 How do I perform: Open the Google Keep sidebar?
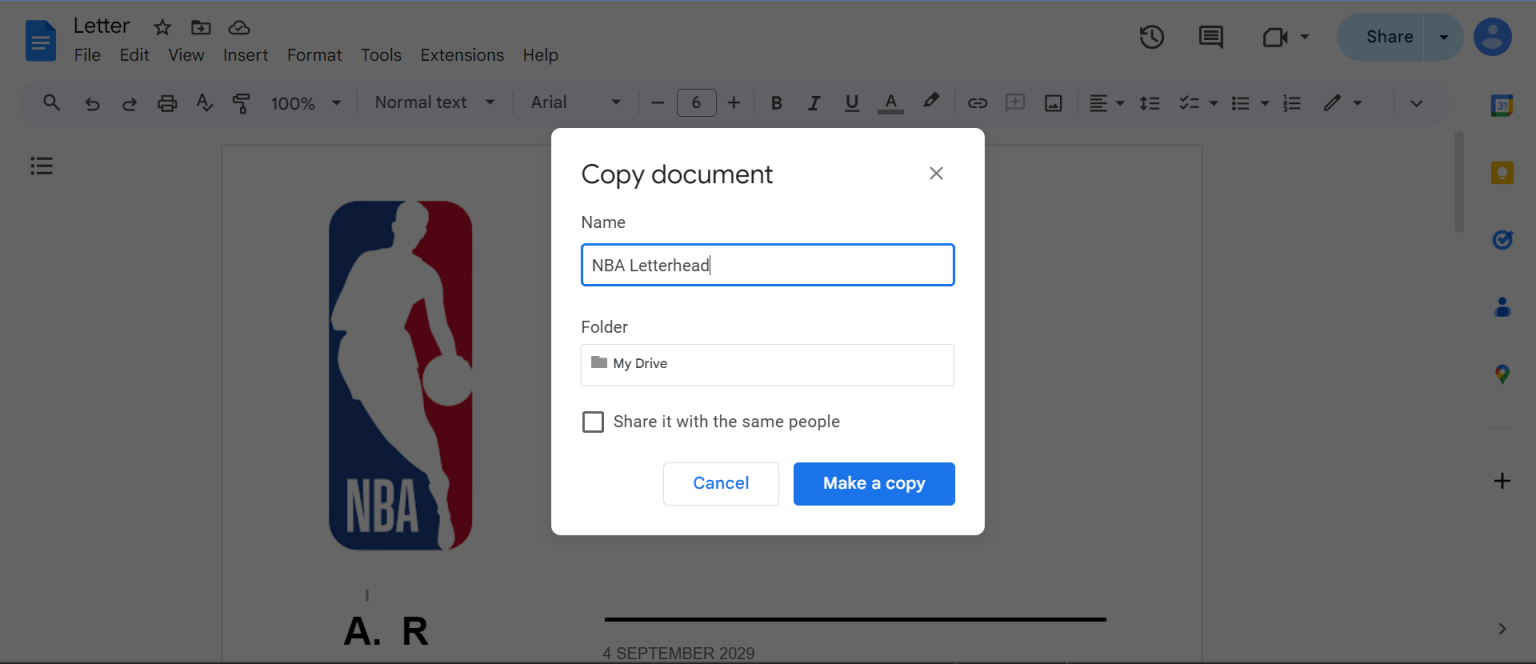click(1502, 172)
